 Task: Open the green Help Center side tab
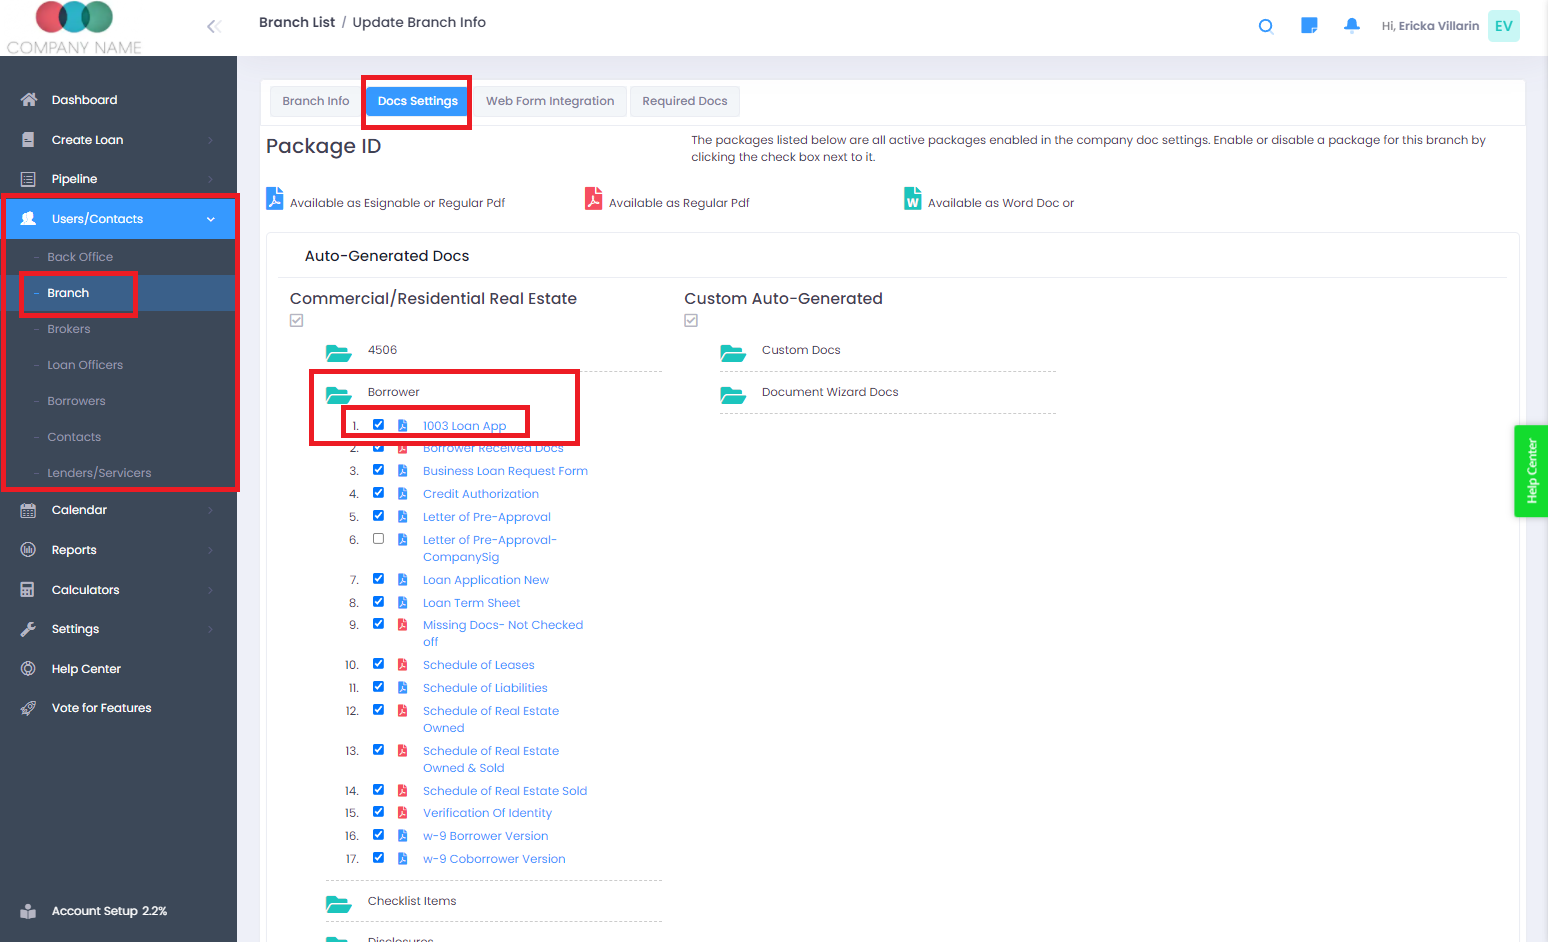click(1530, 471)
